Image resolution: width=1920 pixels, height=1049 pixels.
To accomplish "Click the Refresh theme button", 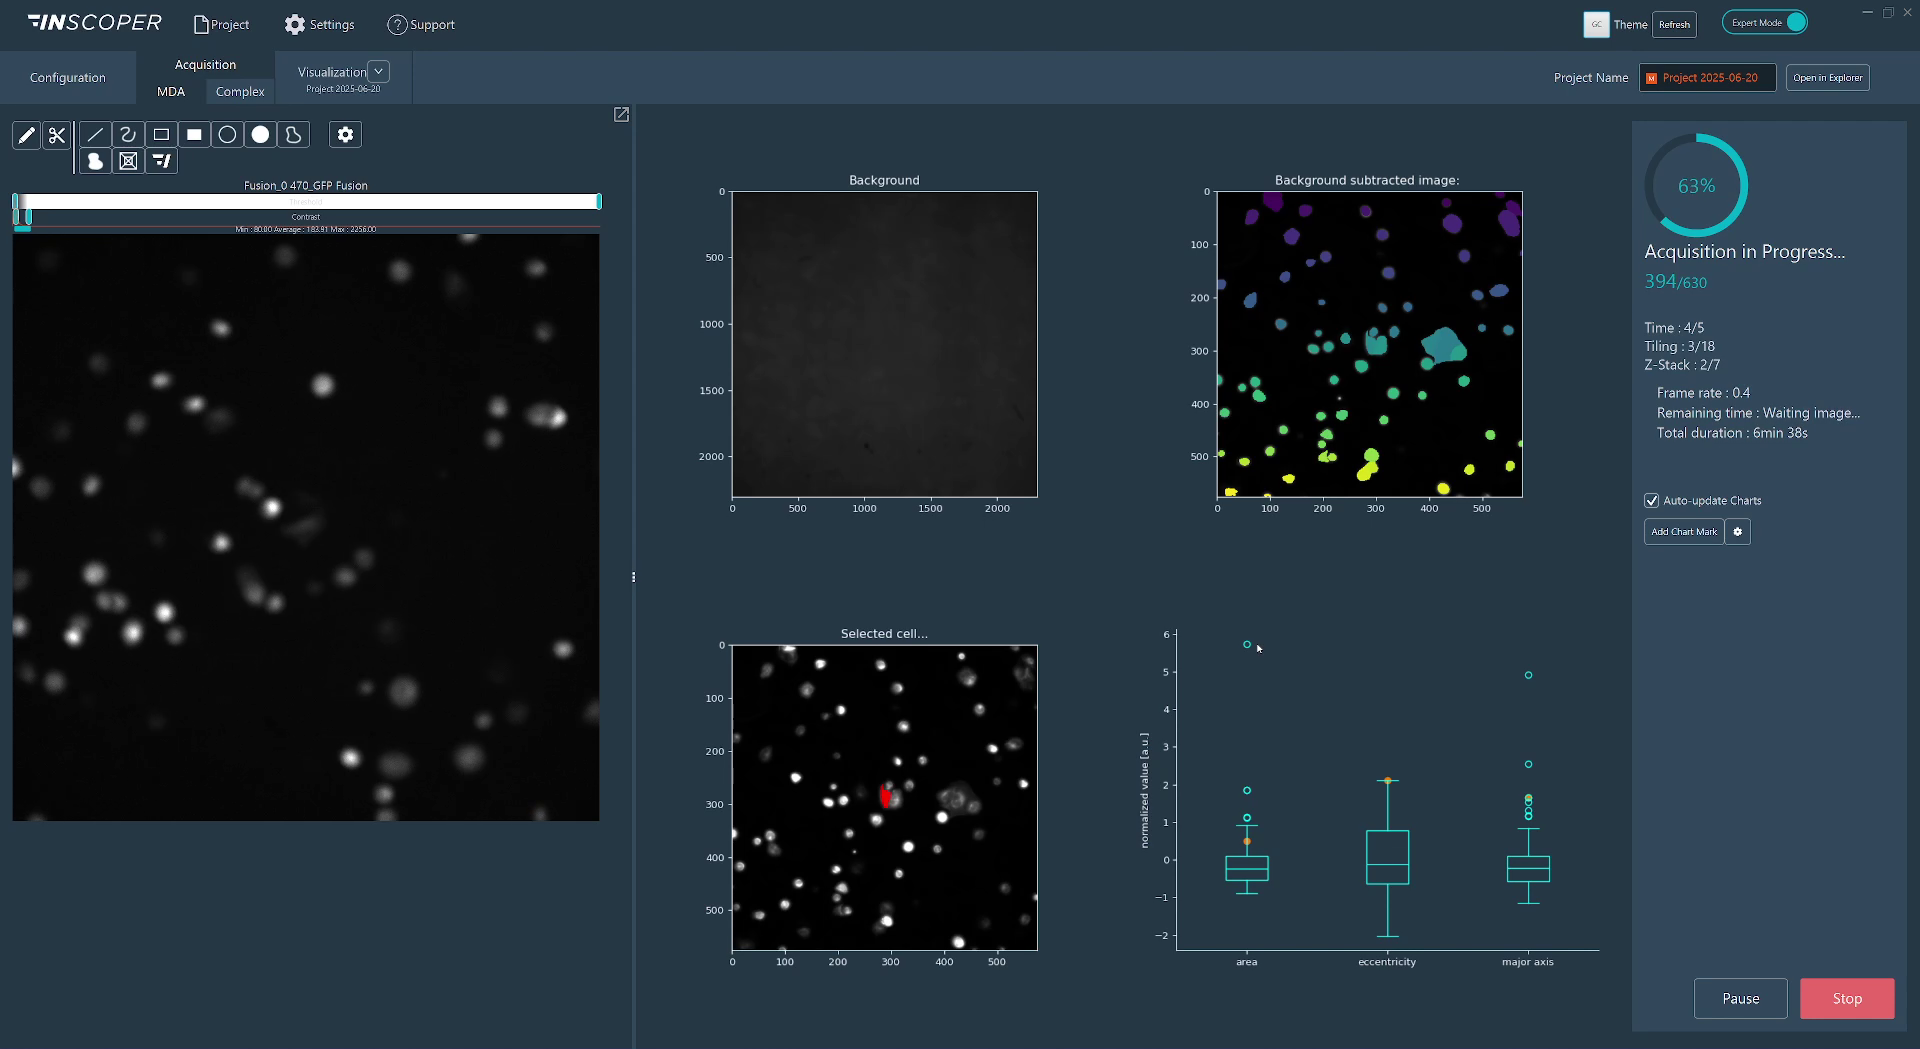I will pyautogui.click(x=1674, y=25).
